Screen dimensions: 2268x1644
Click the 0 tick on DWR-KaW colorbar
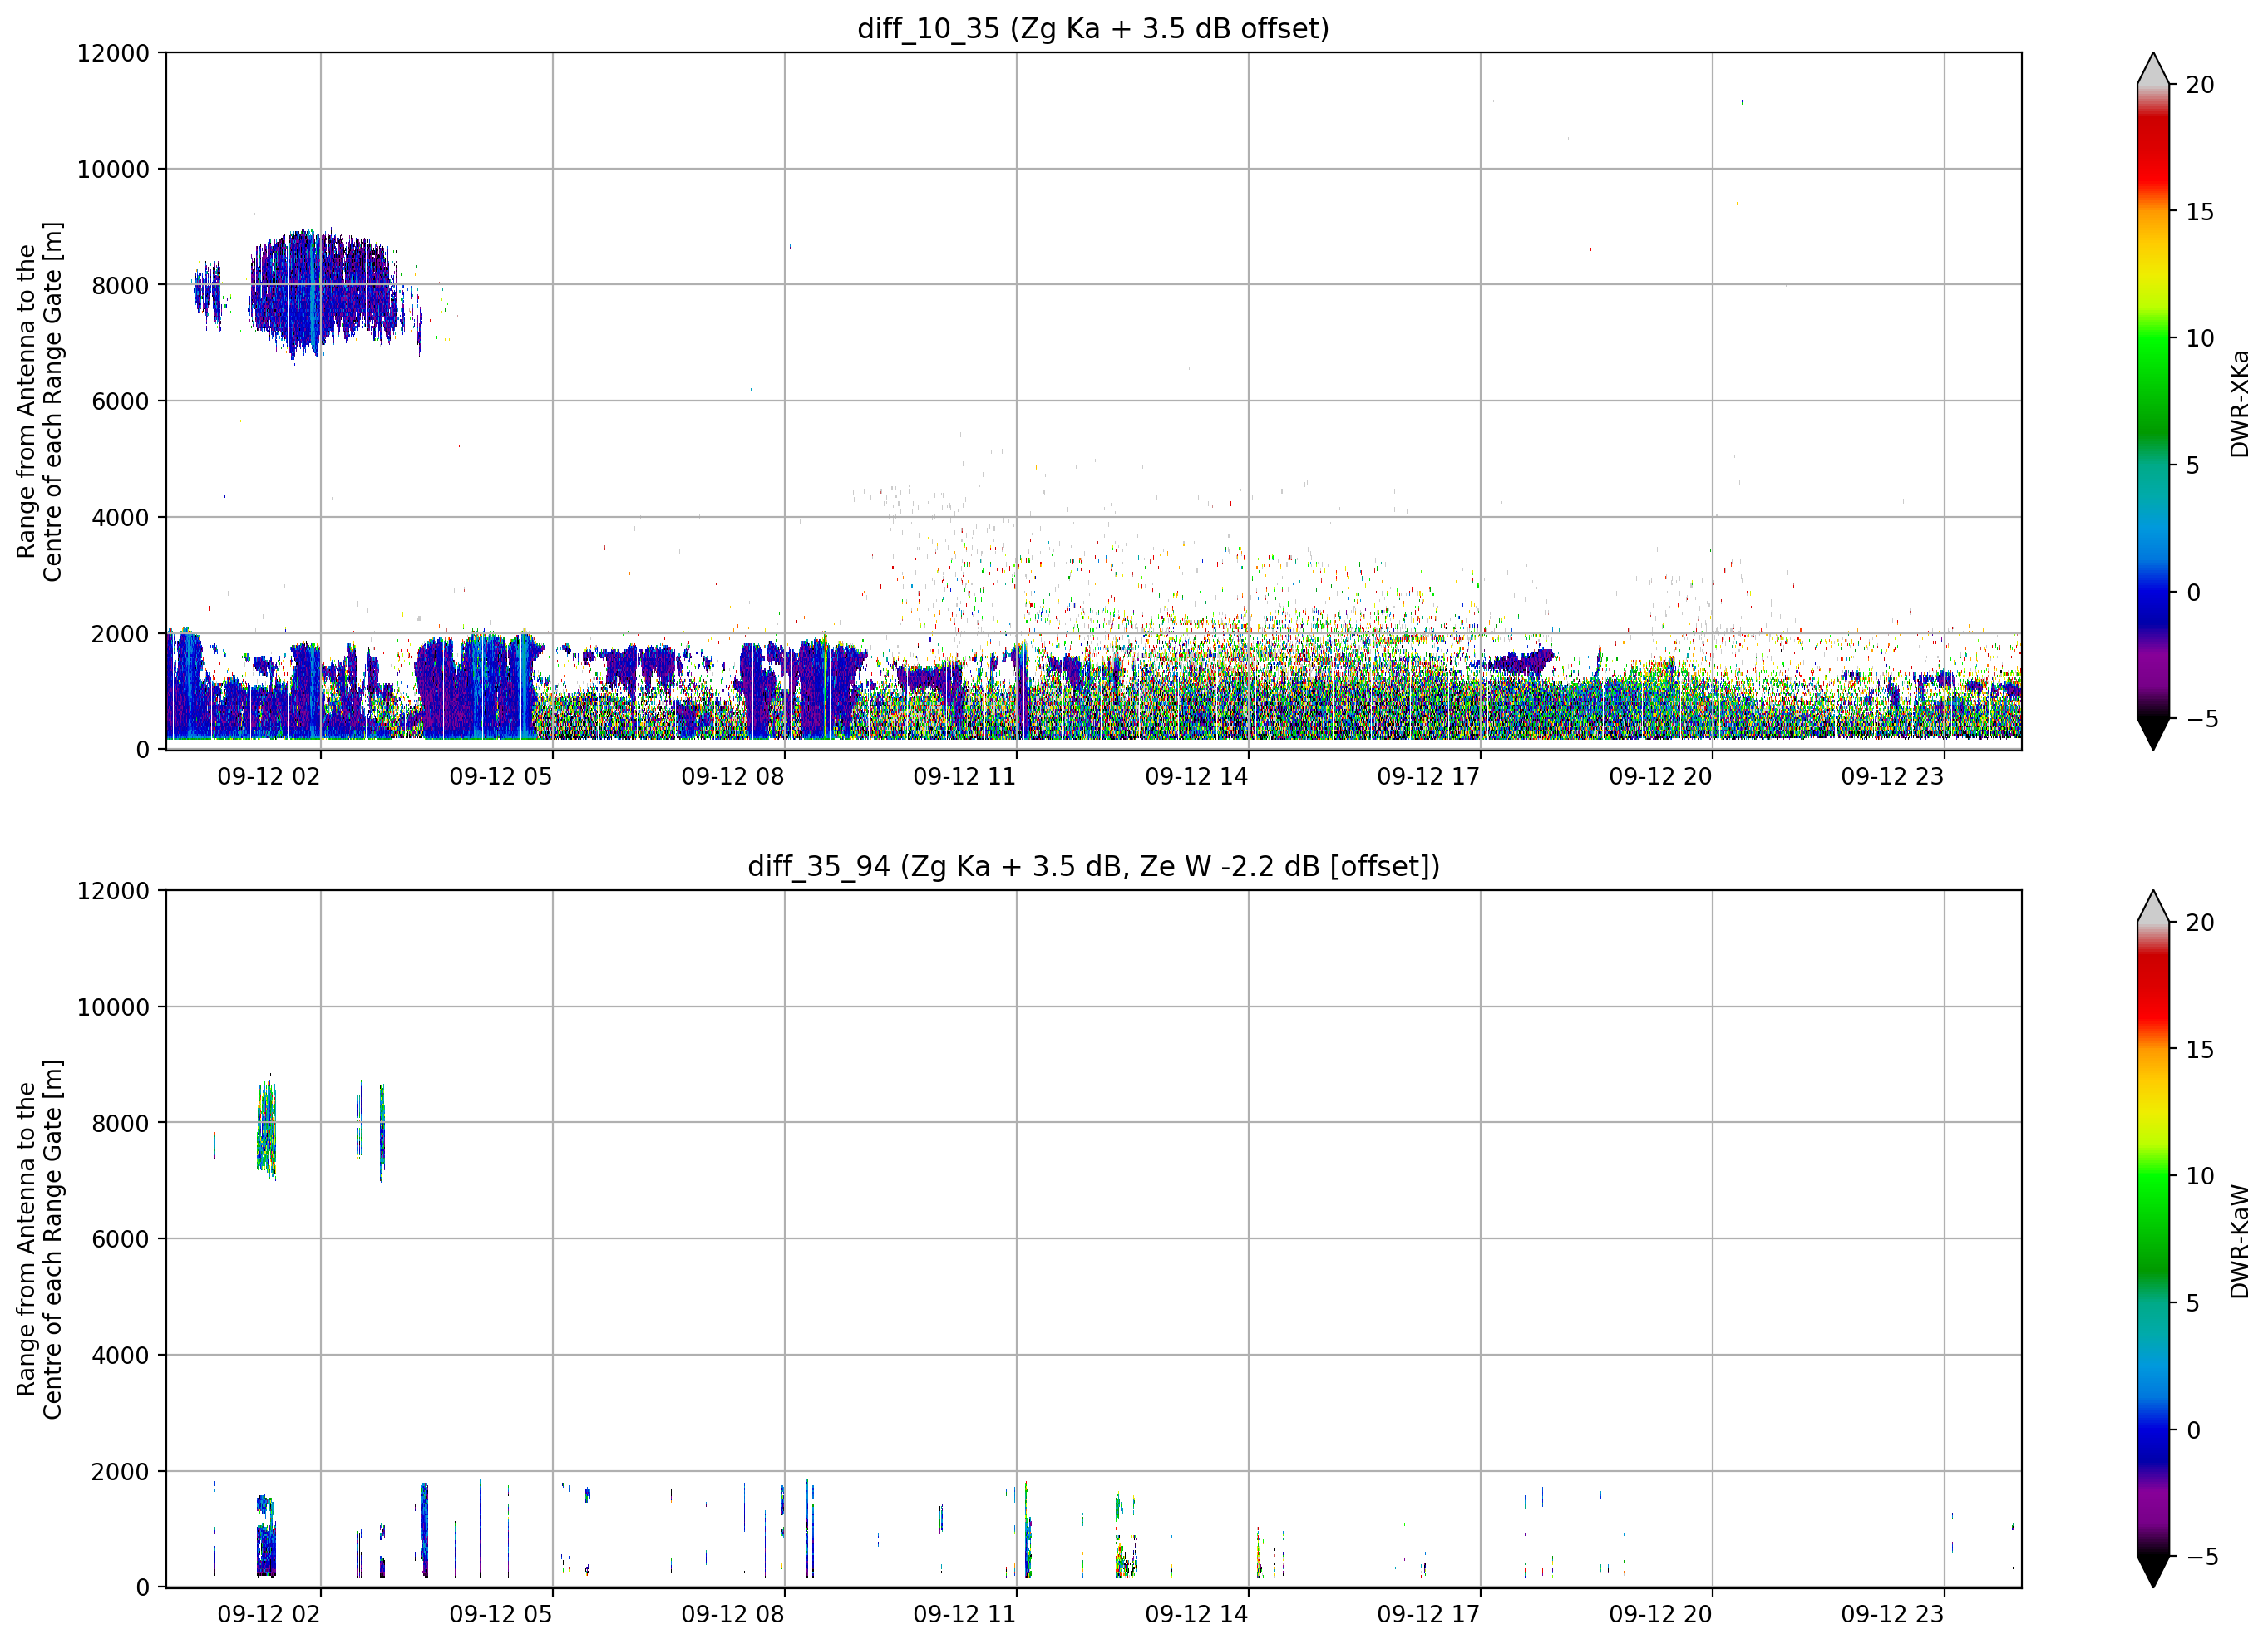coord(2193,1431)
